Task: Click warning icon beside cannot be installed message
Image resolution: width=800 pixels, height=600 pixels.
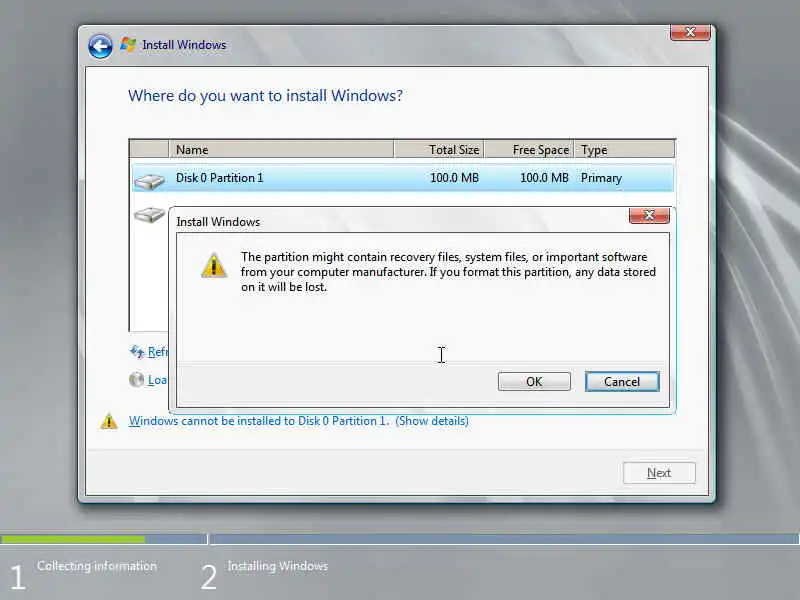Action: (109, 421)
